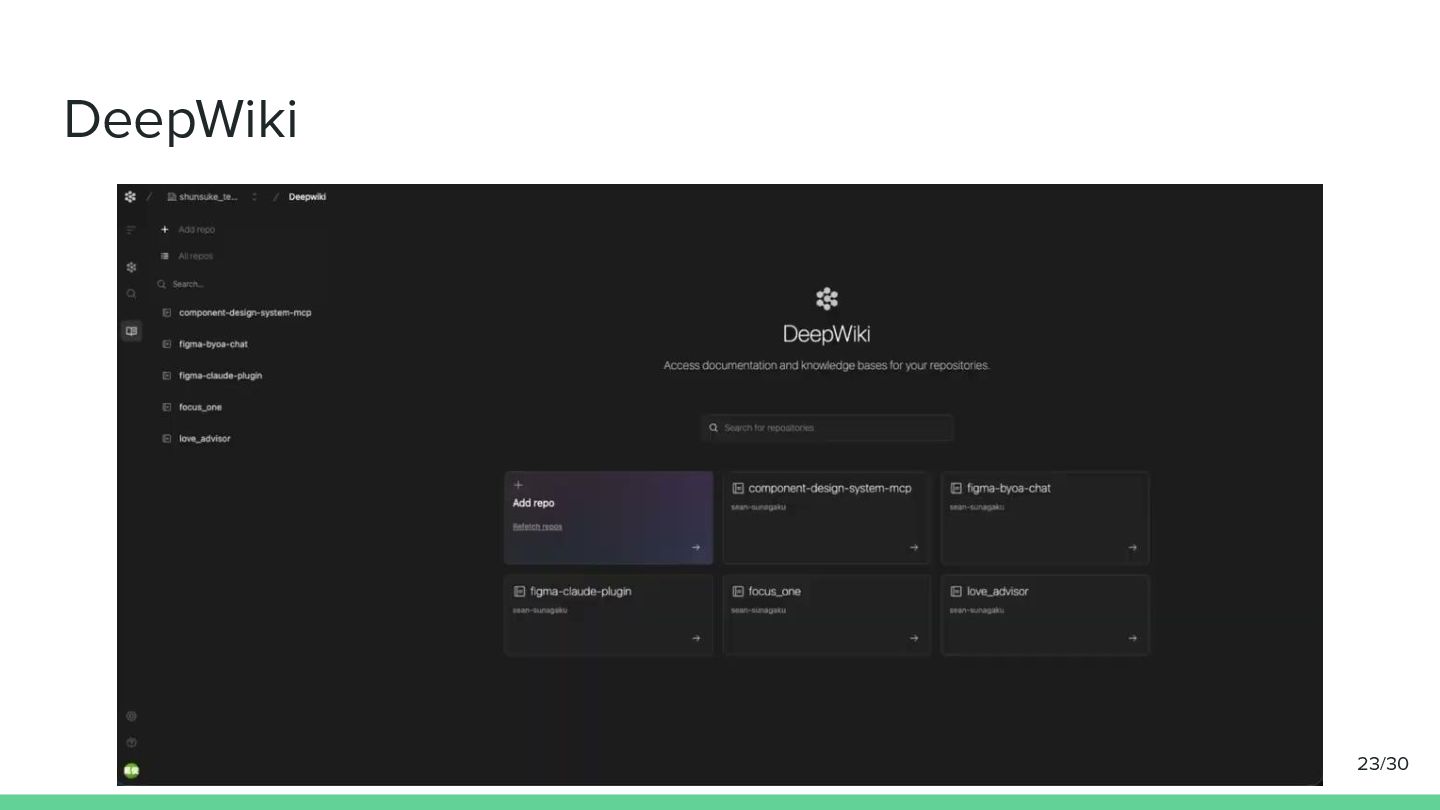Screen dimensions: 1440x810
Task: Click the repo icon beside love_advisor card title
Action: (x=956, y=591)
